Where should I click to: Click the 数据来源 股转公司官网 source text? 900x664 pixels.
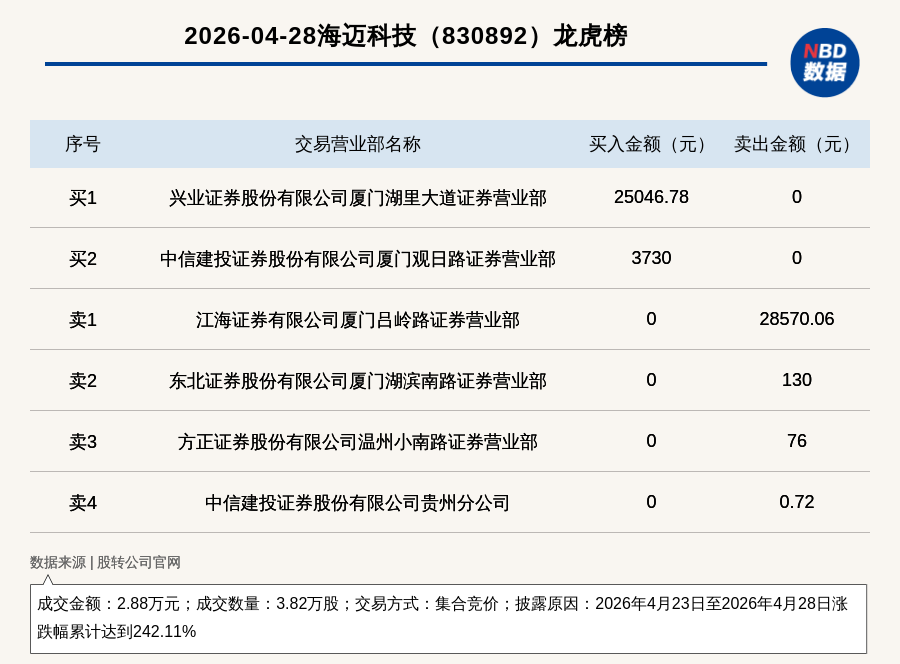coord(105,562)
